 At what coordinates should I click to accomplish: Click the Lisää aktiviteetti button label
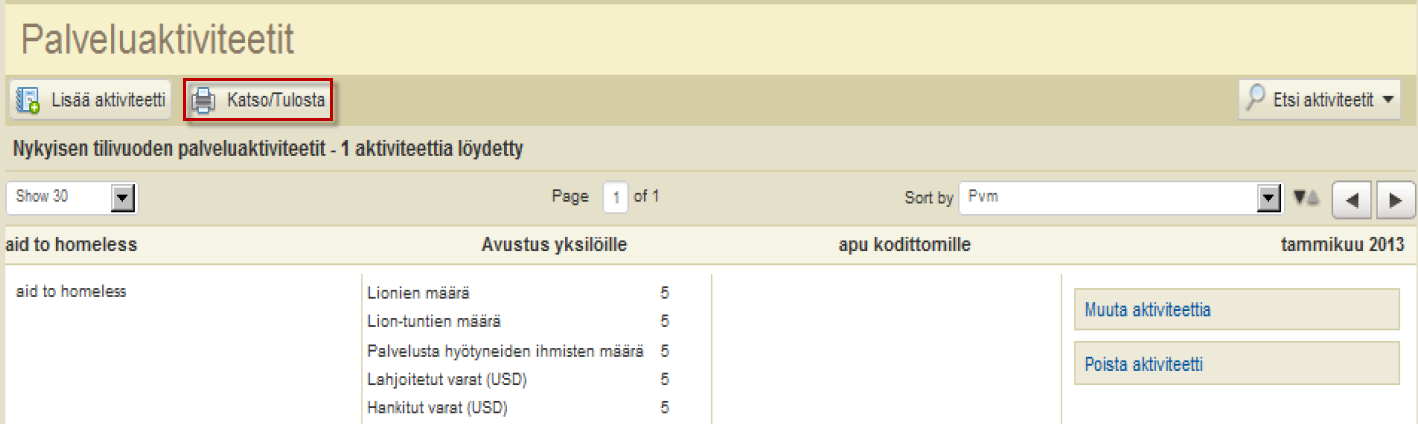pyautogui.click(x=108, y=101)
